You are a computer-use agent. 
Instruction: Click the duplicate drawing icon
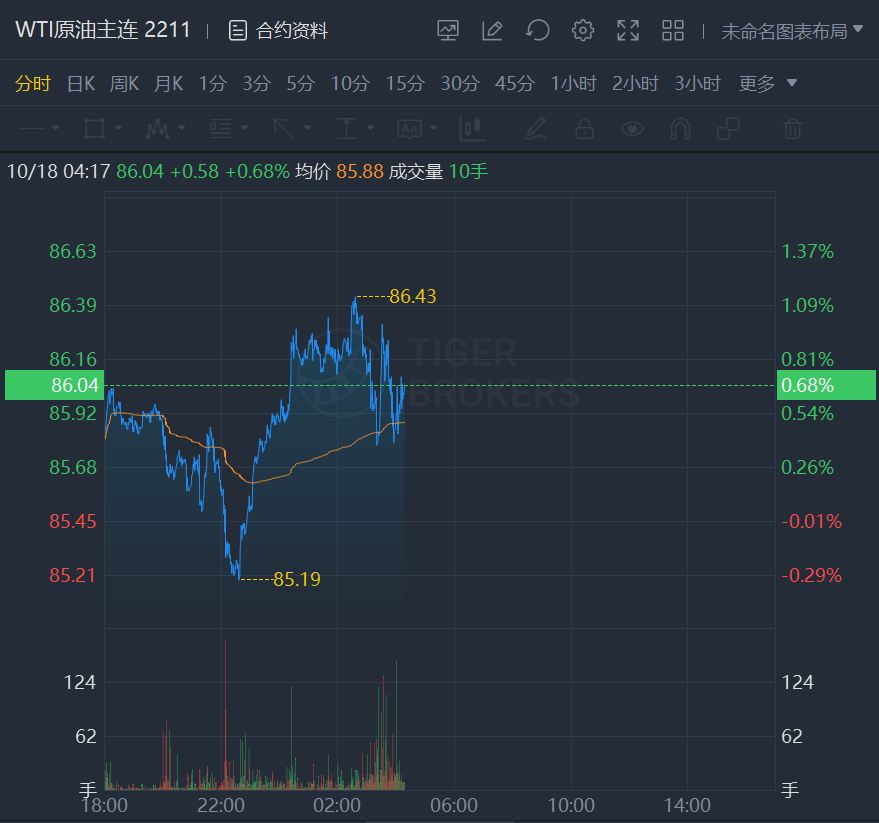(728, 128)
